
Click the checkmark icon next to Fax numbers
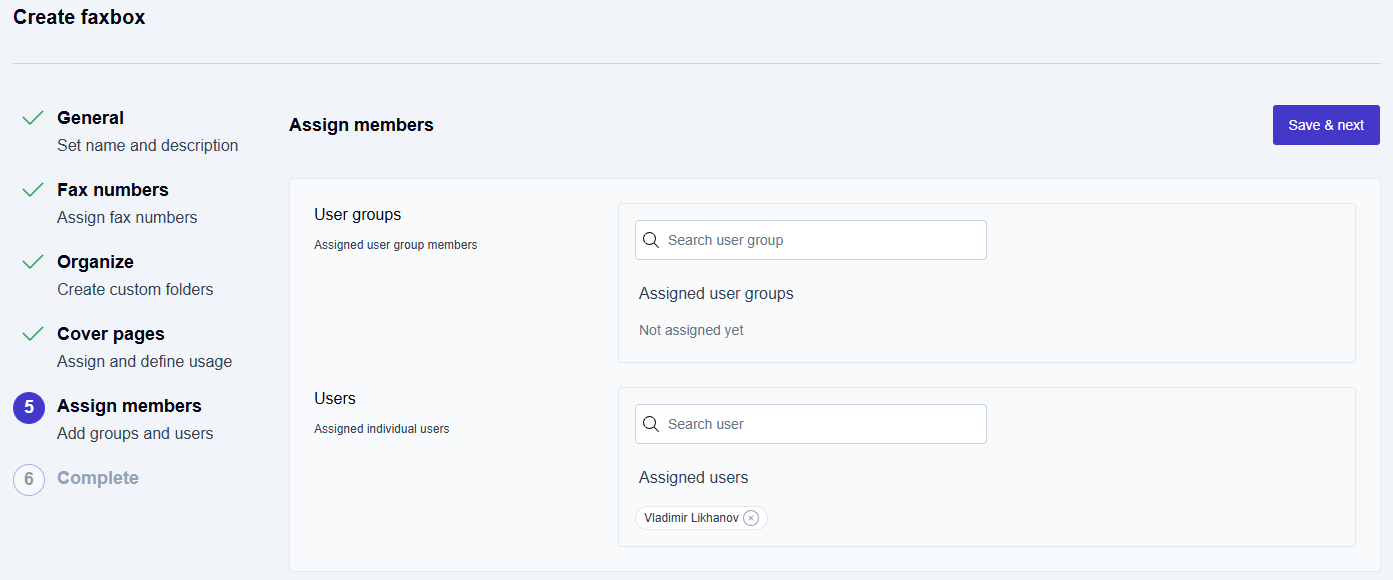(x=33, y=190)
